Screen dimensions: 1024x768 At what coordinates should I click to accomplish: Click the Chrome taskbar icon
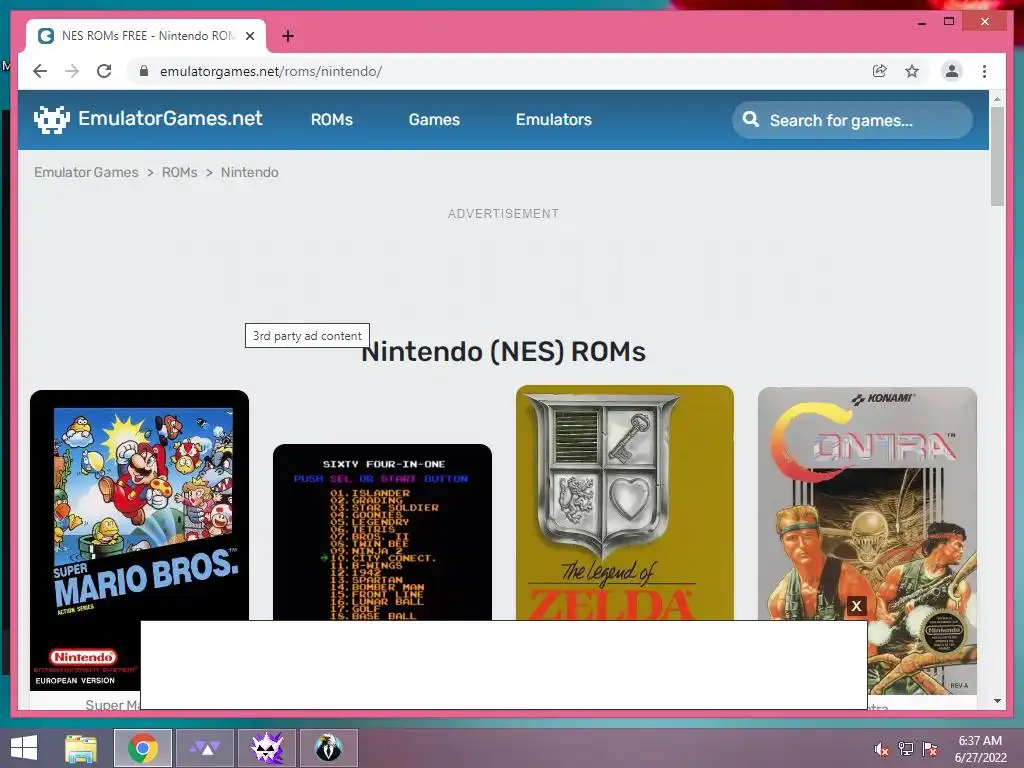click(x=143, y=748)
